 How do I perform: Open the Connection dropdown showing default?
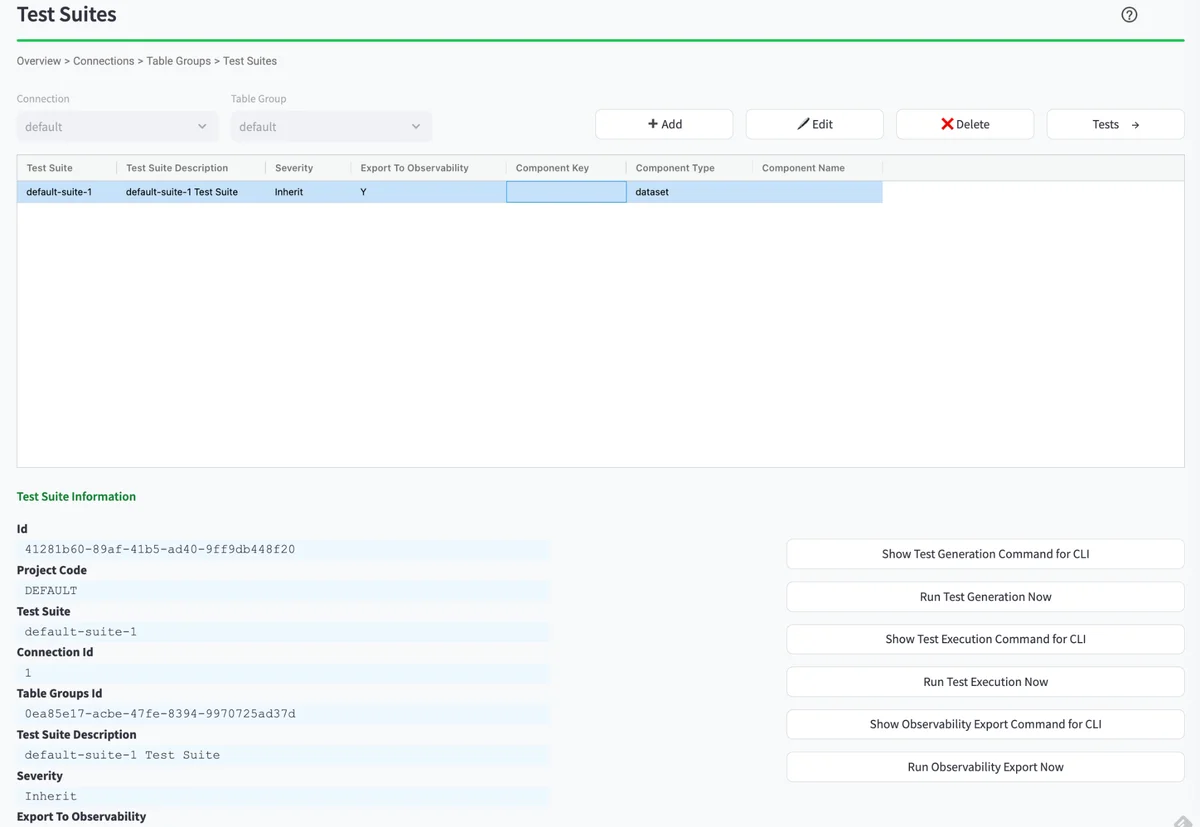pyautogui.click(x=116, y=126)
